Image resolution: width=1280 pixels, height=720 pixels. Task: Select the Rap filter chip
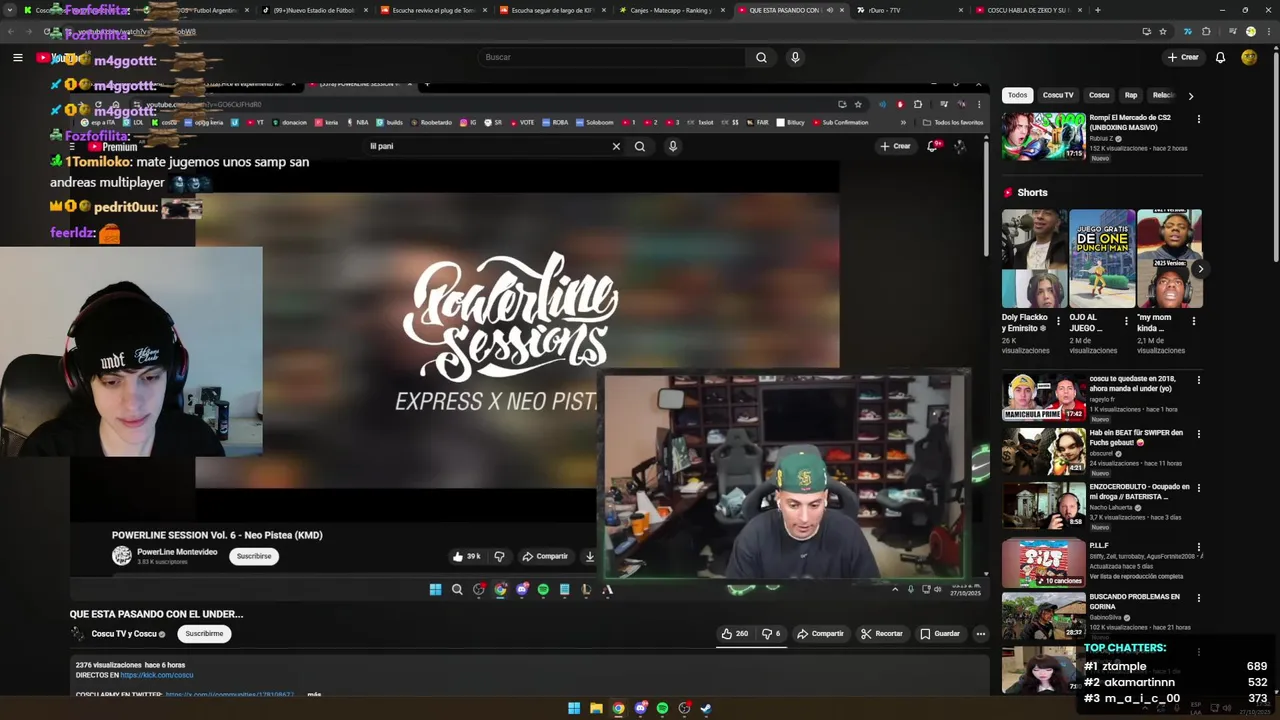point(1131,95)
